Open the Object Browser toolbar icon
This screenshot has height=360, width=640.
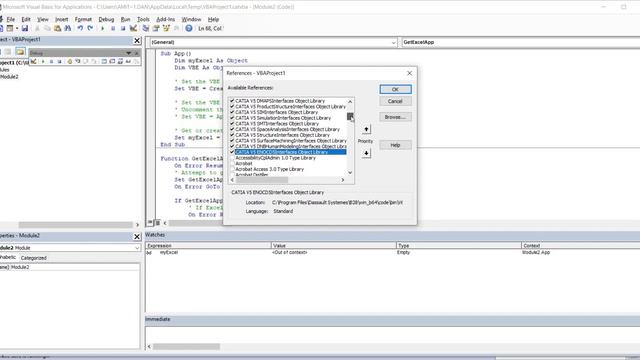coord(166,29)
